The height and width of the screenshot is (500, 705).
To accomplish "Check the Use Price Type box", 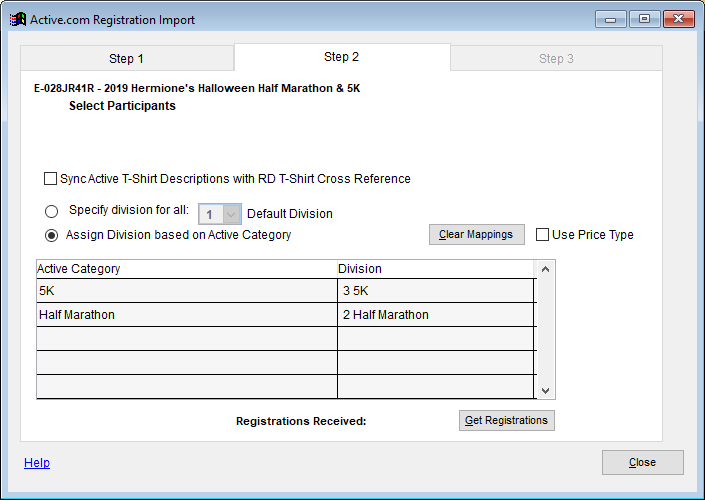I will [x=542, y=235].
